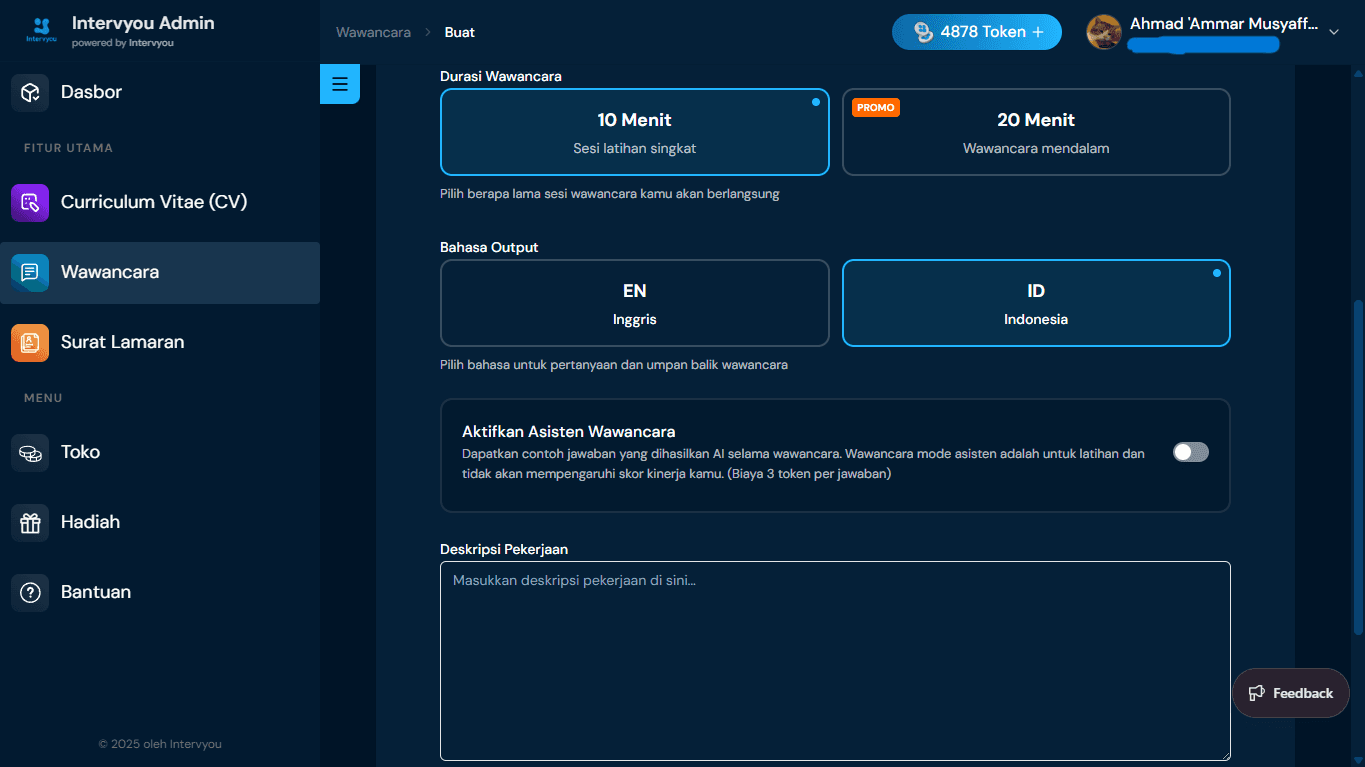1365x767 pixels.
Task: Click into the Deskripsi Pekerjaan text area
Action: (x=835, y=661)
